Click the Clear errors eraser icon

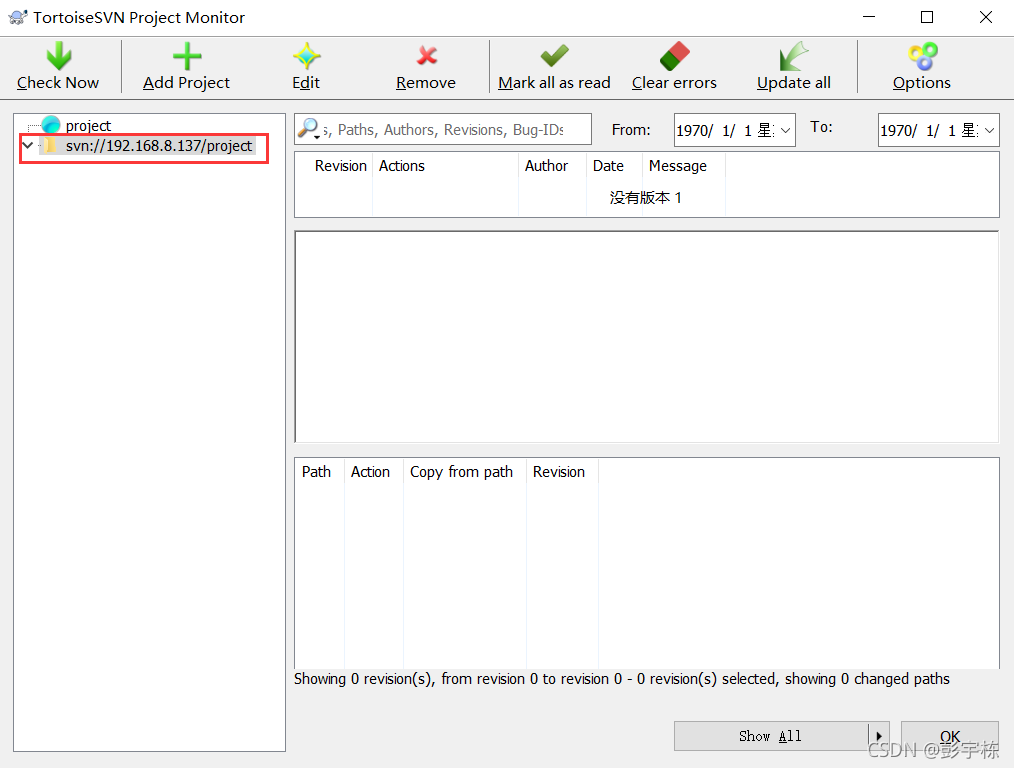(674, 56)
